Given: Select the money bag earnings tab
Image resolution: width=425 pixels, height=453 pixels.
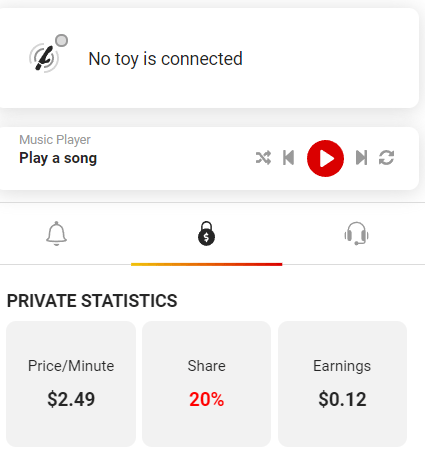Looking at the screenshot, I should coord(206,234).
